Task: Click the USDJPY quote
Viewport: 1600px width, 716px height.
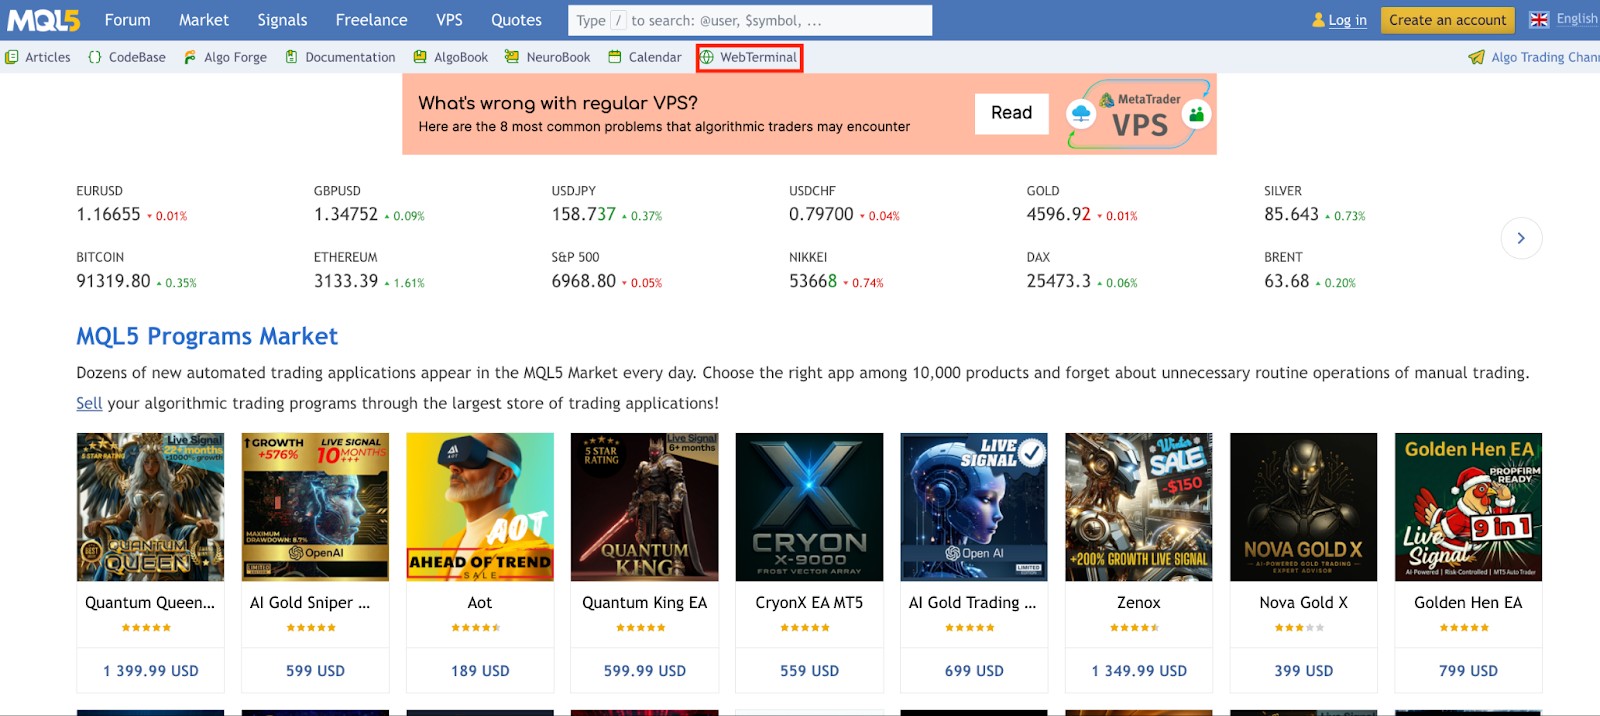Action: [x=607, y=204]
